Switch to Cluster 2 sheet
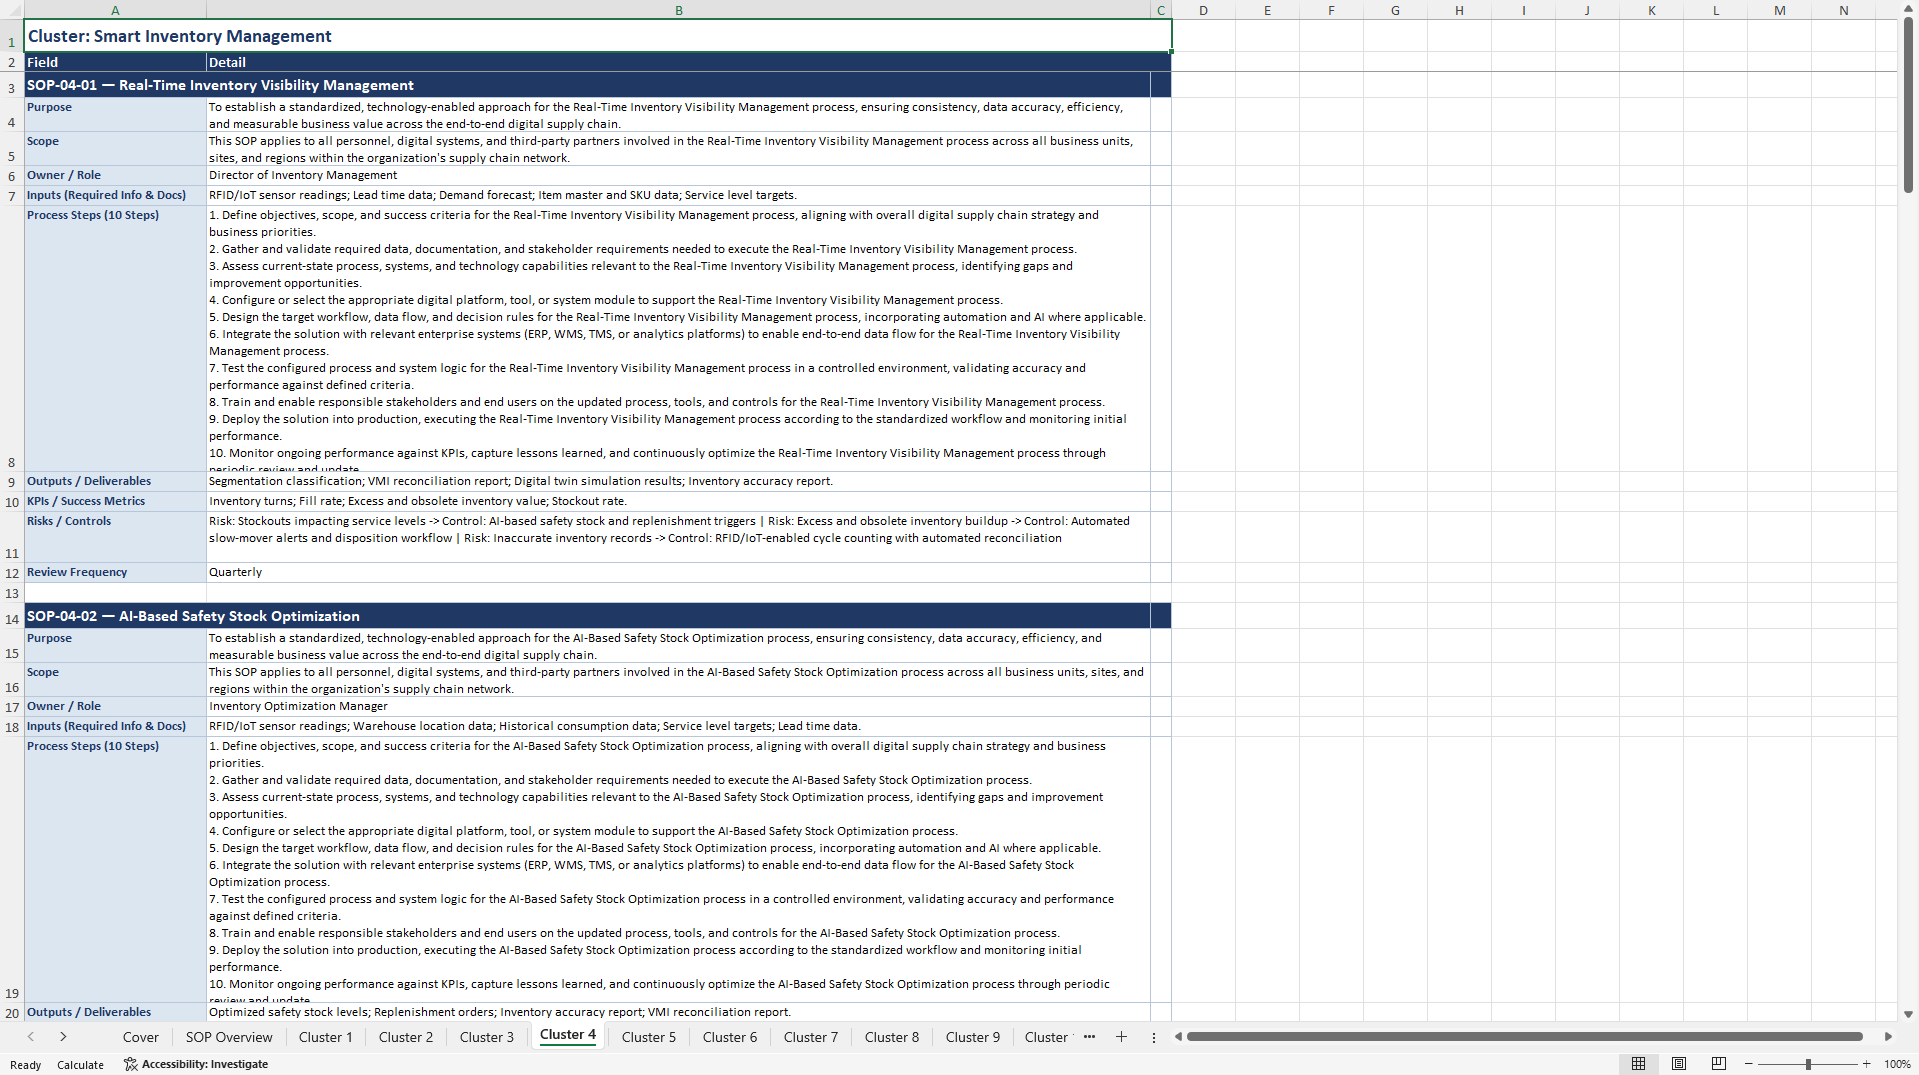This screenshot has width=1919, height=1075. (406, 1037)
